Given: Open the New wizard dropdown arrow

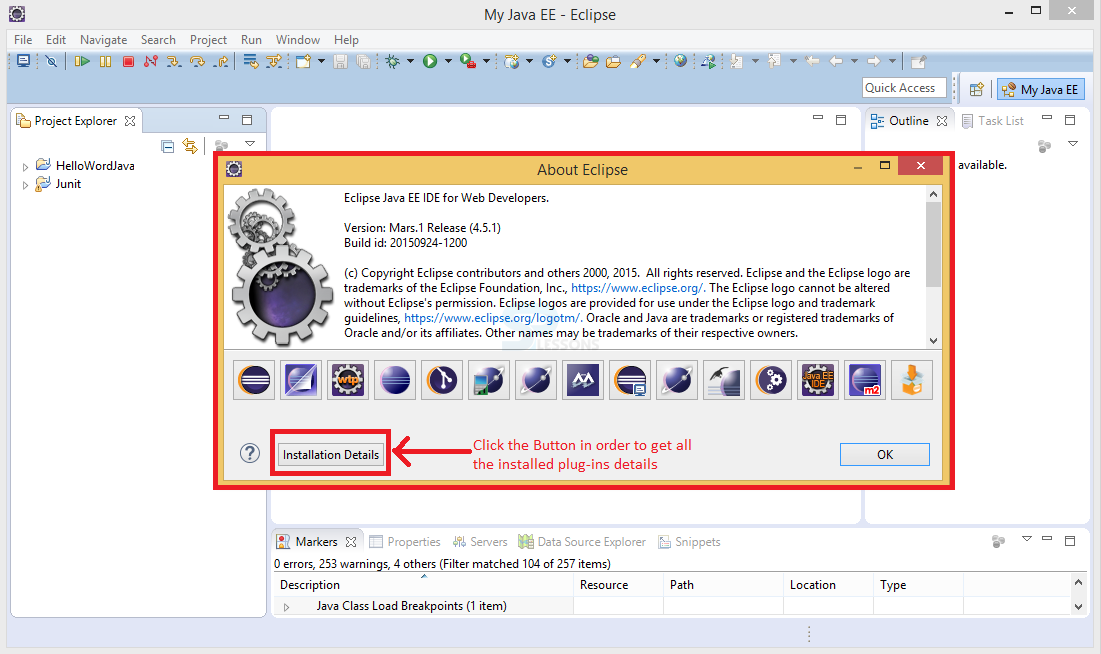Looking at the screenshot, I should pyautogui.click(x=322, y=61).
